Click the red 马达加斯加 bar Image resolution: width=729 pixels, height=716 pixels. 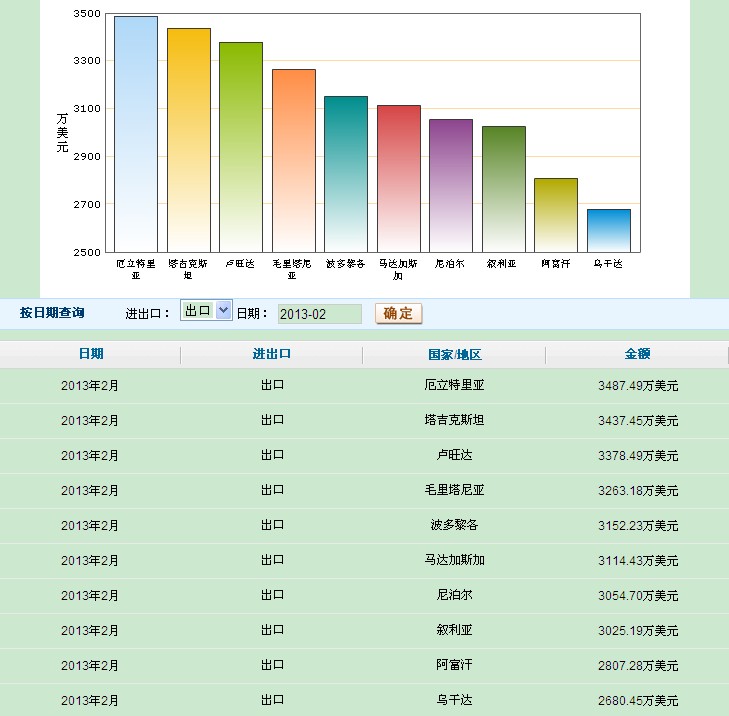[x=399, y=179]
